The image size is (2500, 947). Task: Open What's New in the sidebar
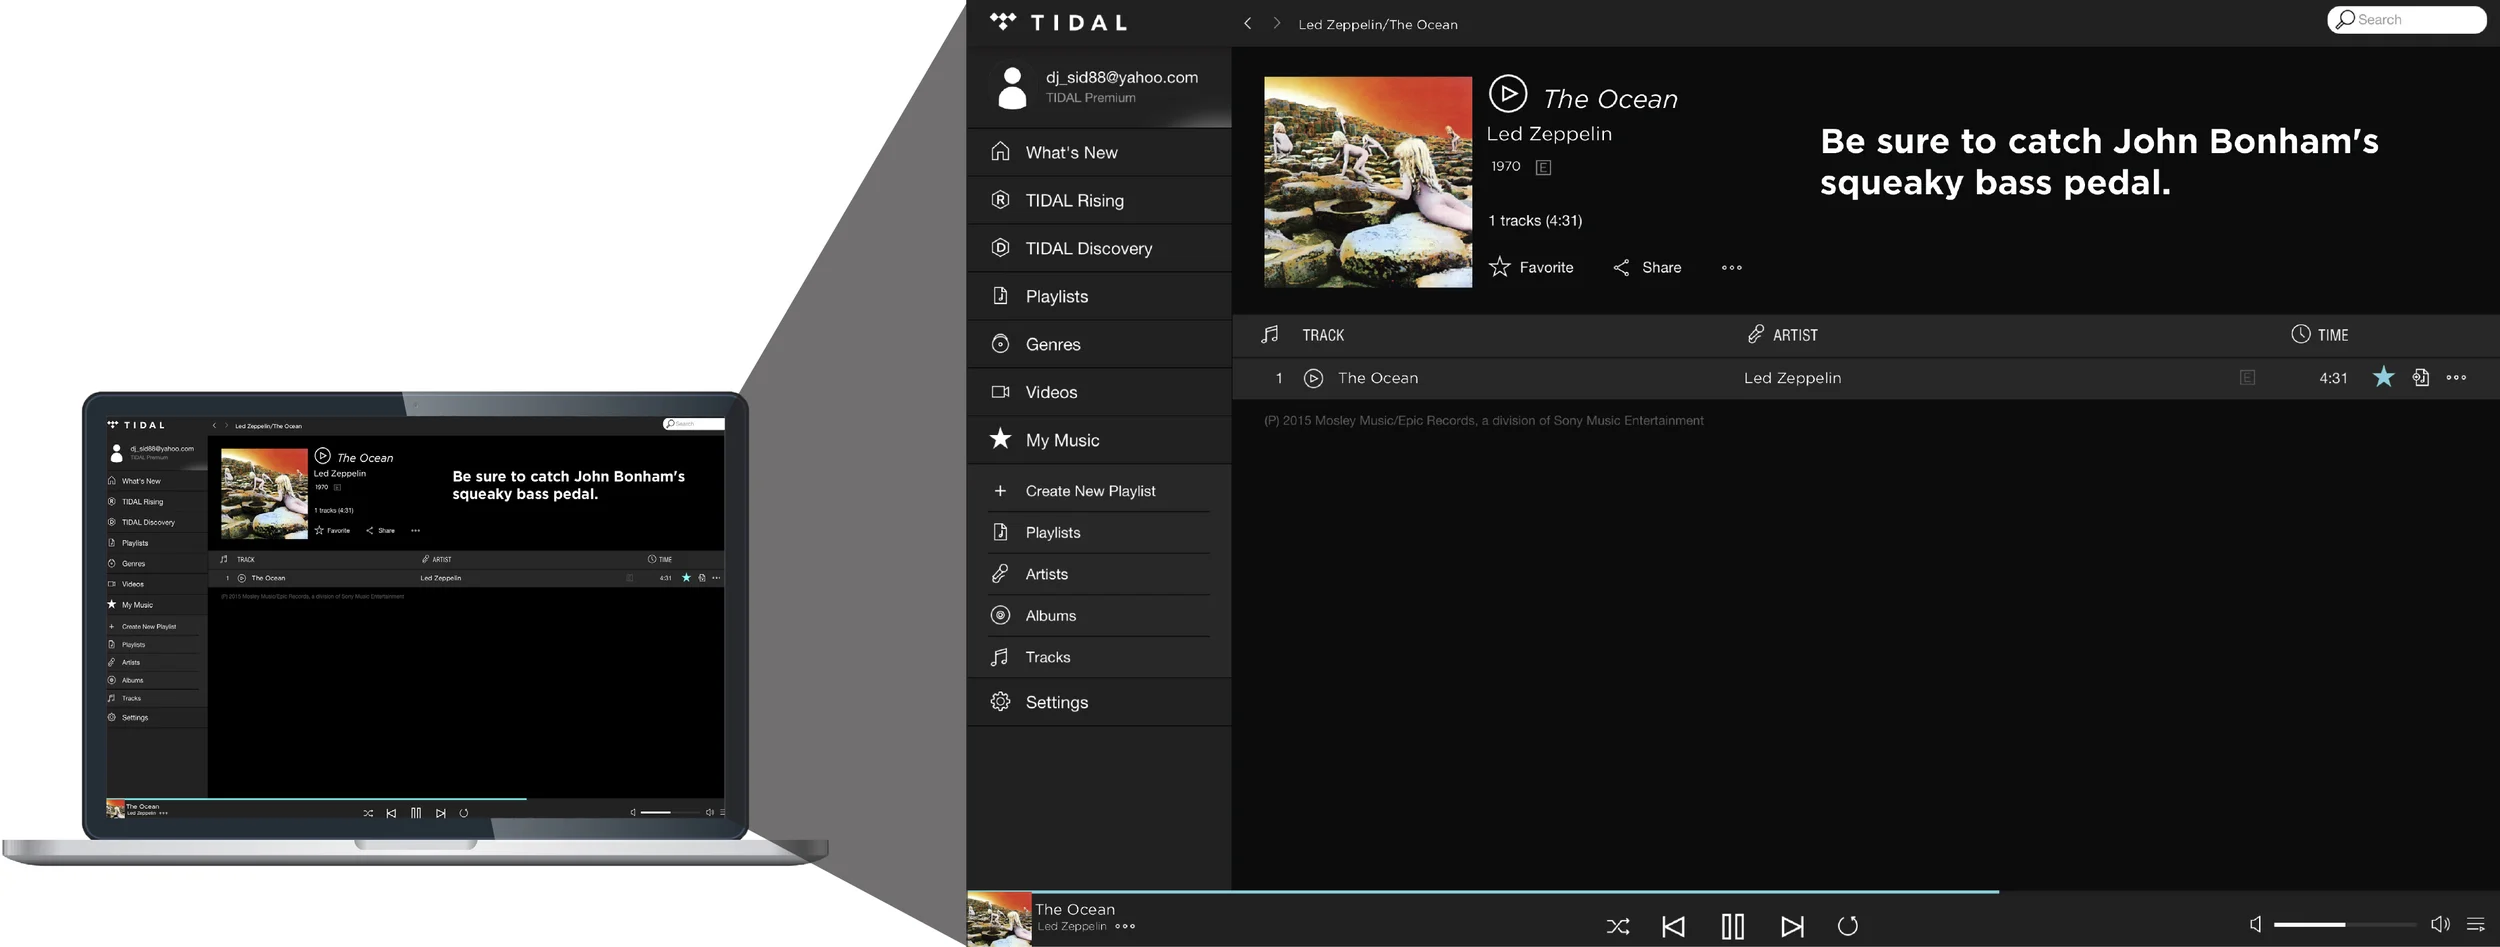pos(1099,152)
